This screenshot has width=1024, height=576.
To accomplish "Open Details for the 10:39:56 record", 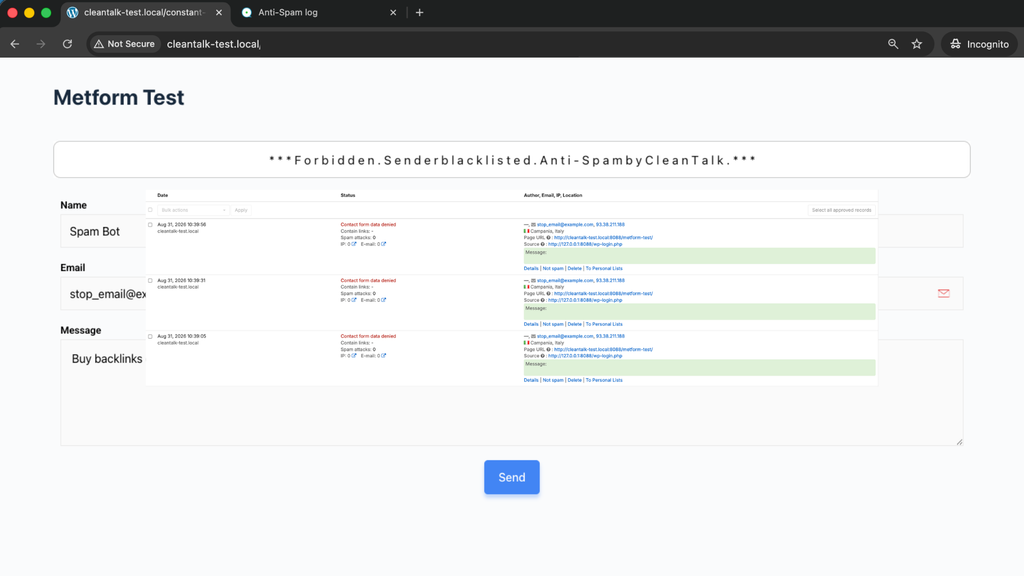I will (x=531, y=268).
